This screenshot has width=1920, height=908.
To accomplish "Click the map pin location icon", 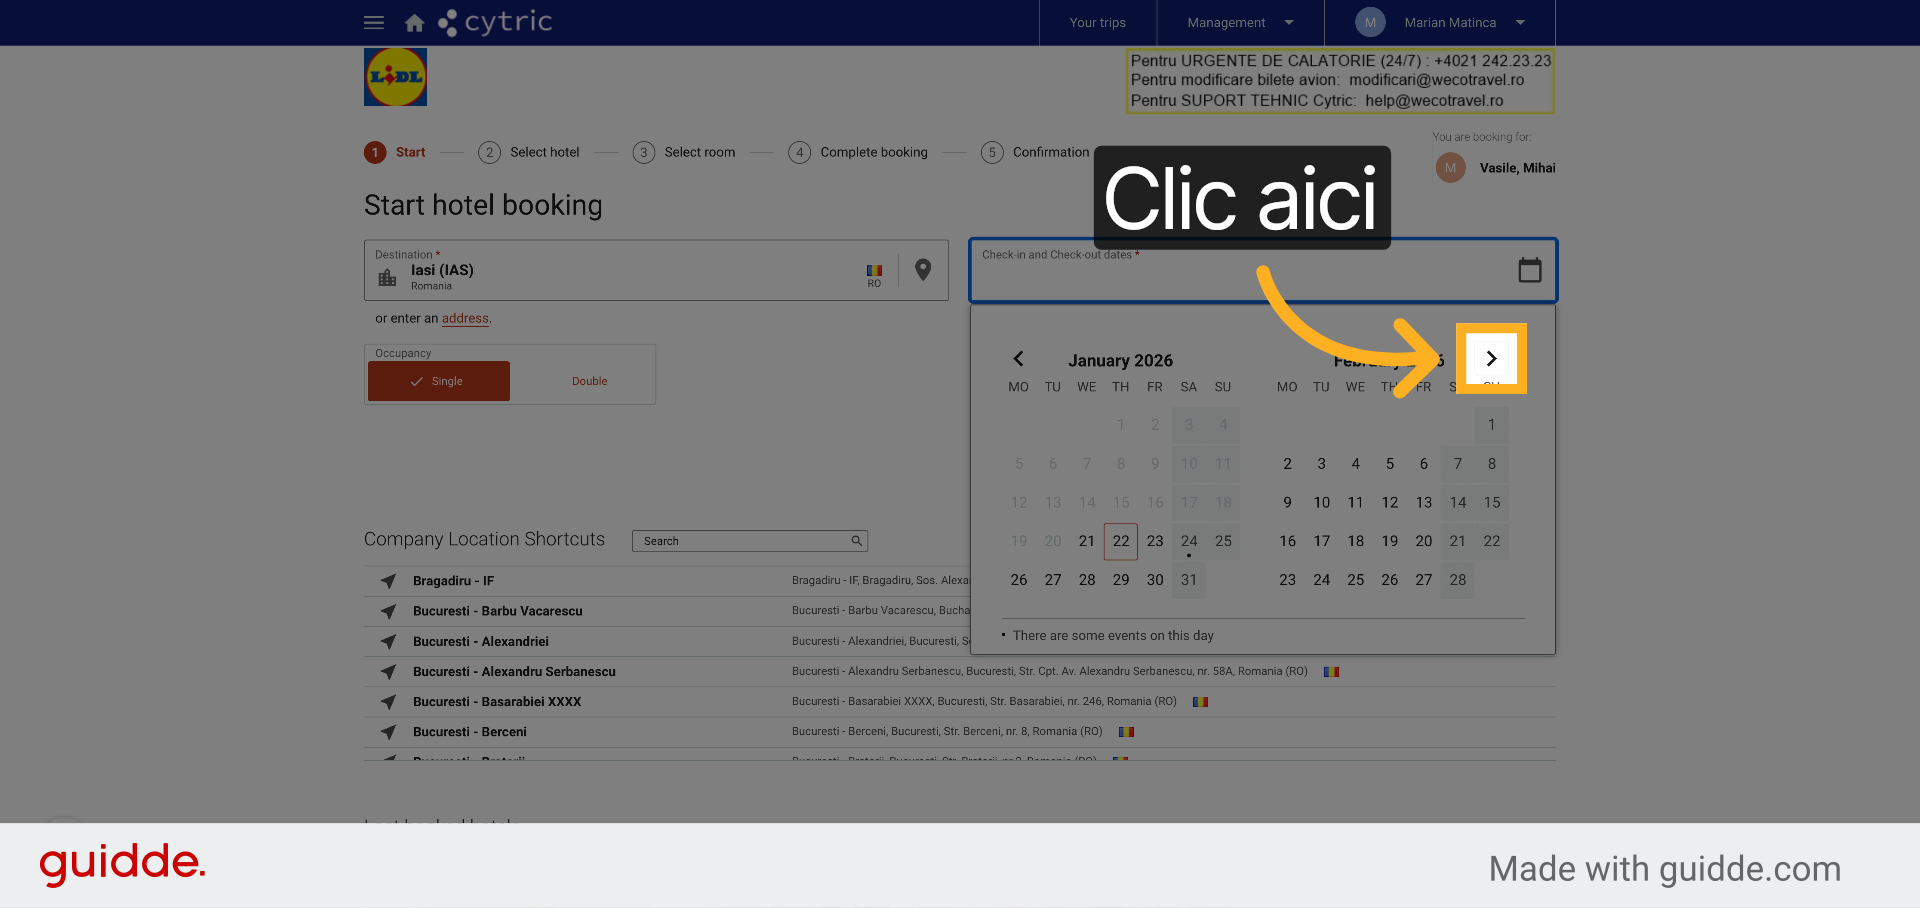I will [923, 270].
